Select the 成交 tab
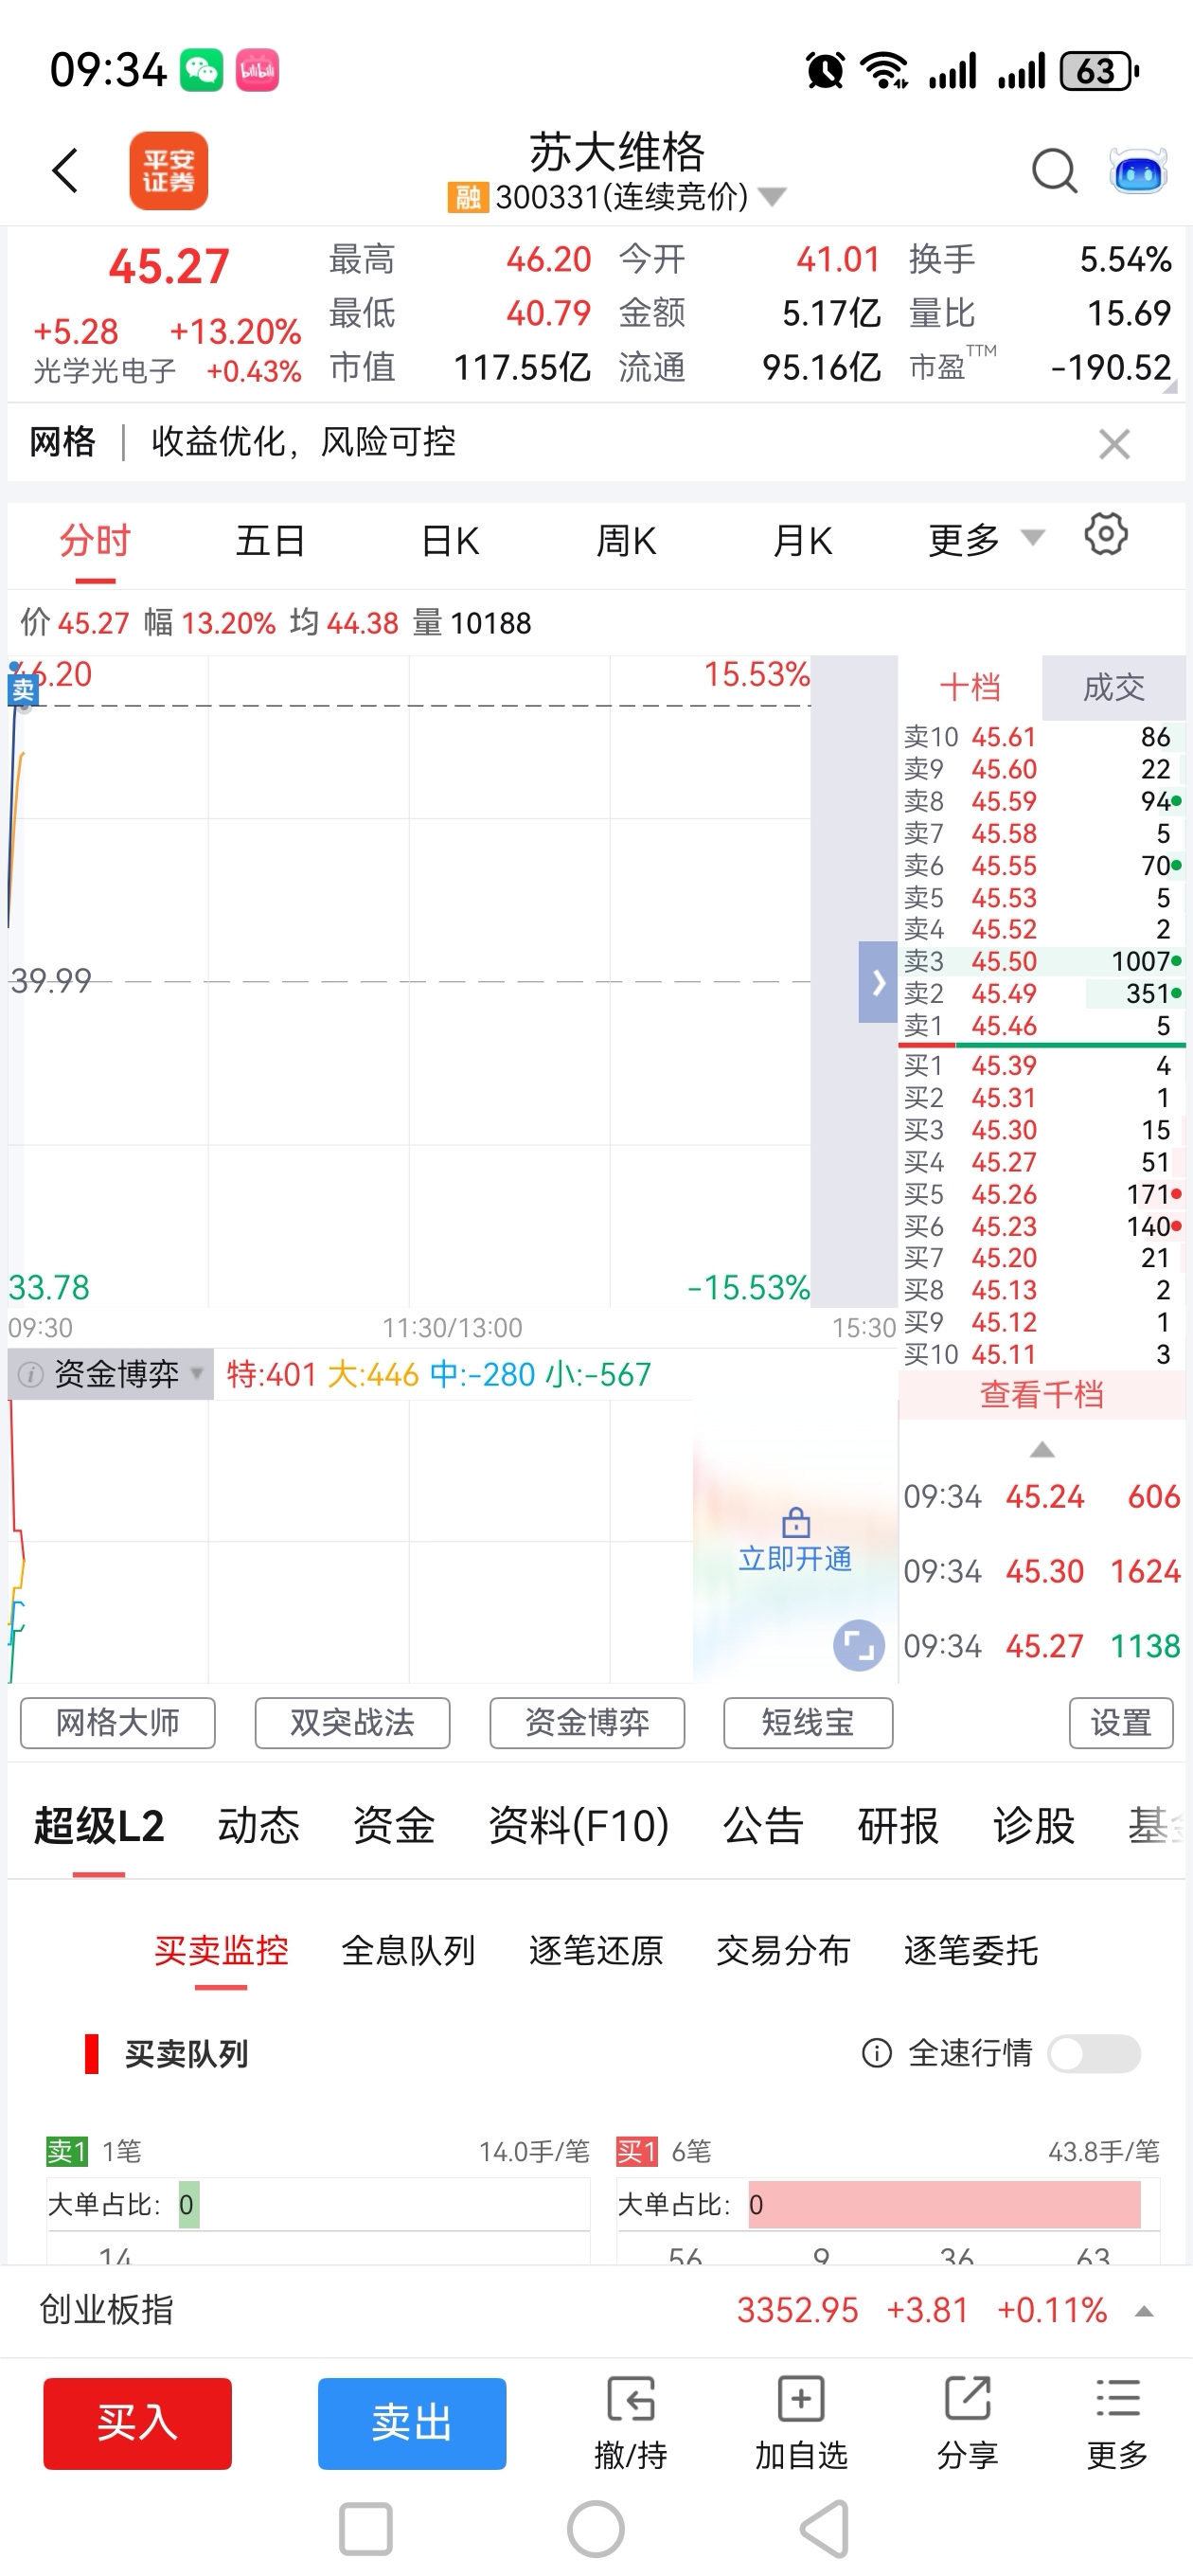This screenshot has width=1193, height=2576. click(1114, 687)
